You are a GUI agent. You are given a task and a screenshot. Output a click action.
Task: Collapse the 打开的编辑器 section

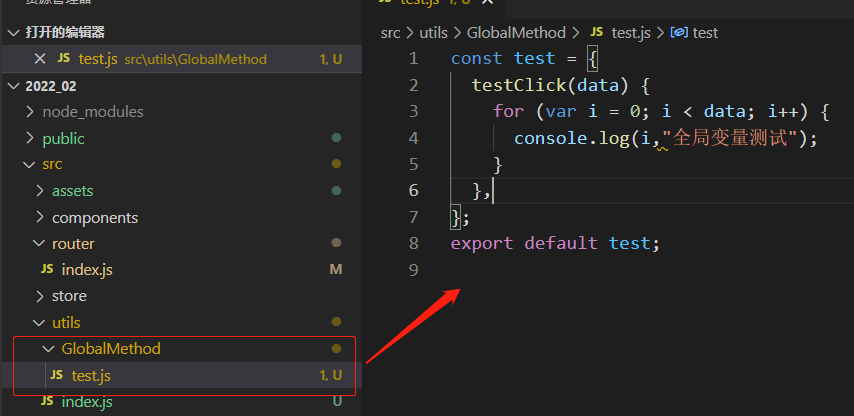pyautogui.click(x=13, y=33)
